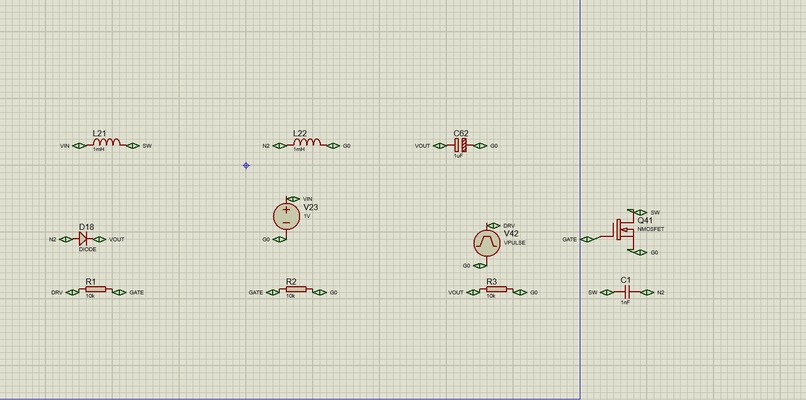806x400 pixels.
Task: Click the G0 terminal of R2
Action: [x=320, y=293]
